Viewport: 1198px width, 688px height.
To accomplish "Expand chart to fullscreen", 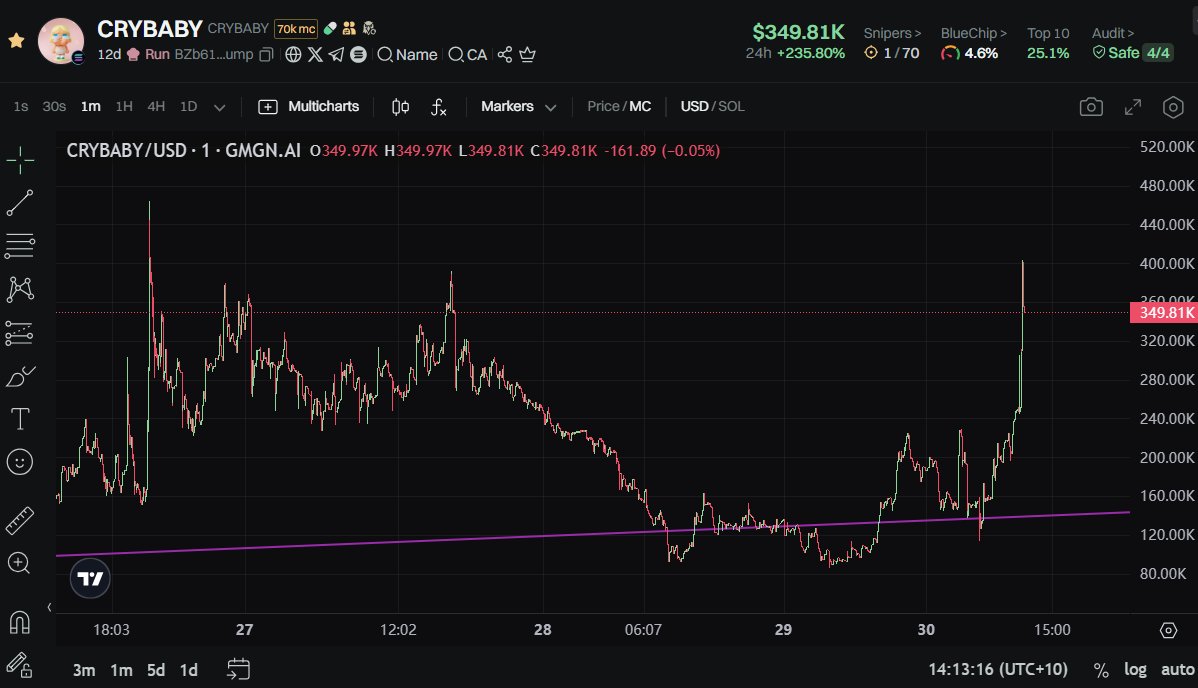I will 1132,107.
